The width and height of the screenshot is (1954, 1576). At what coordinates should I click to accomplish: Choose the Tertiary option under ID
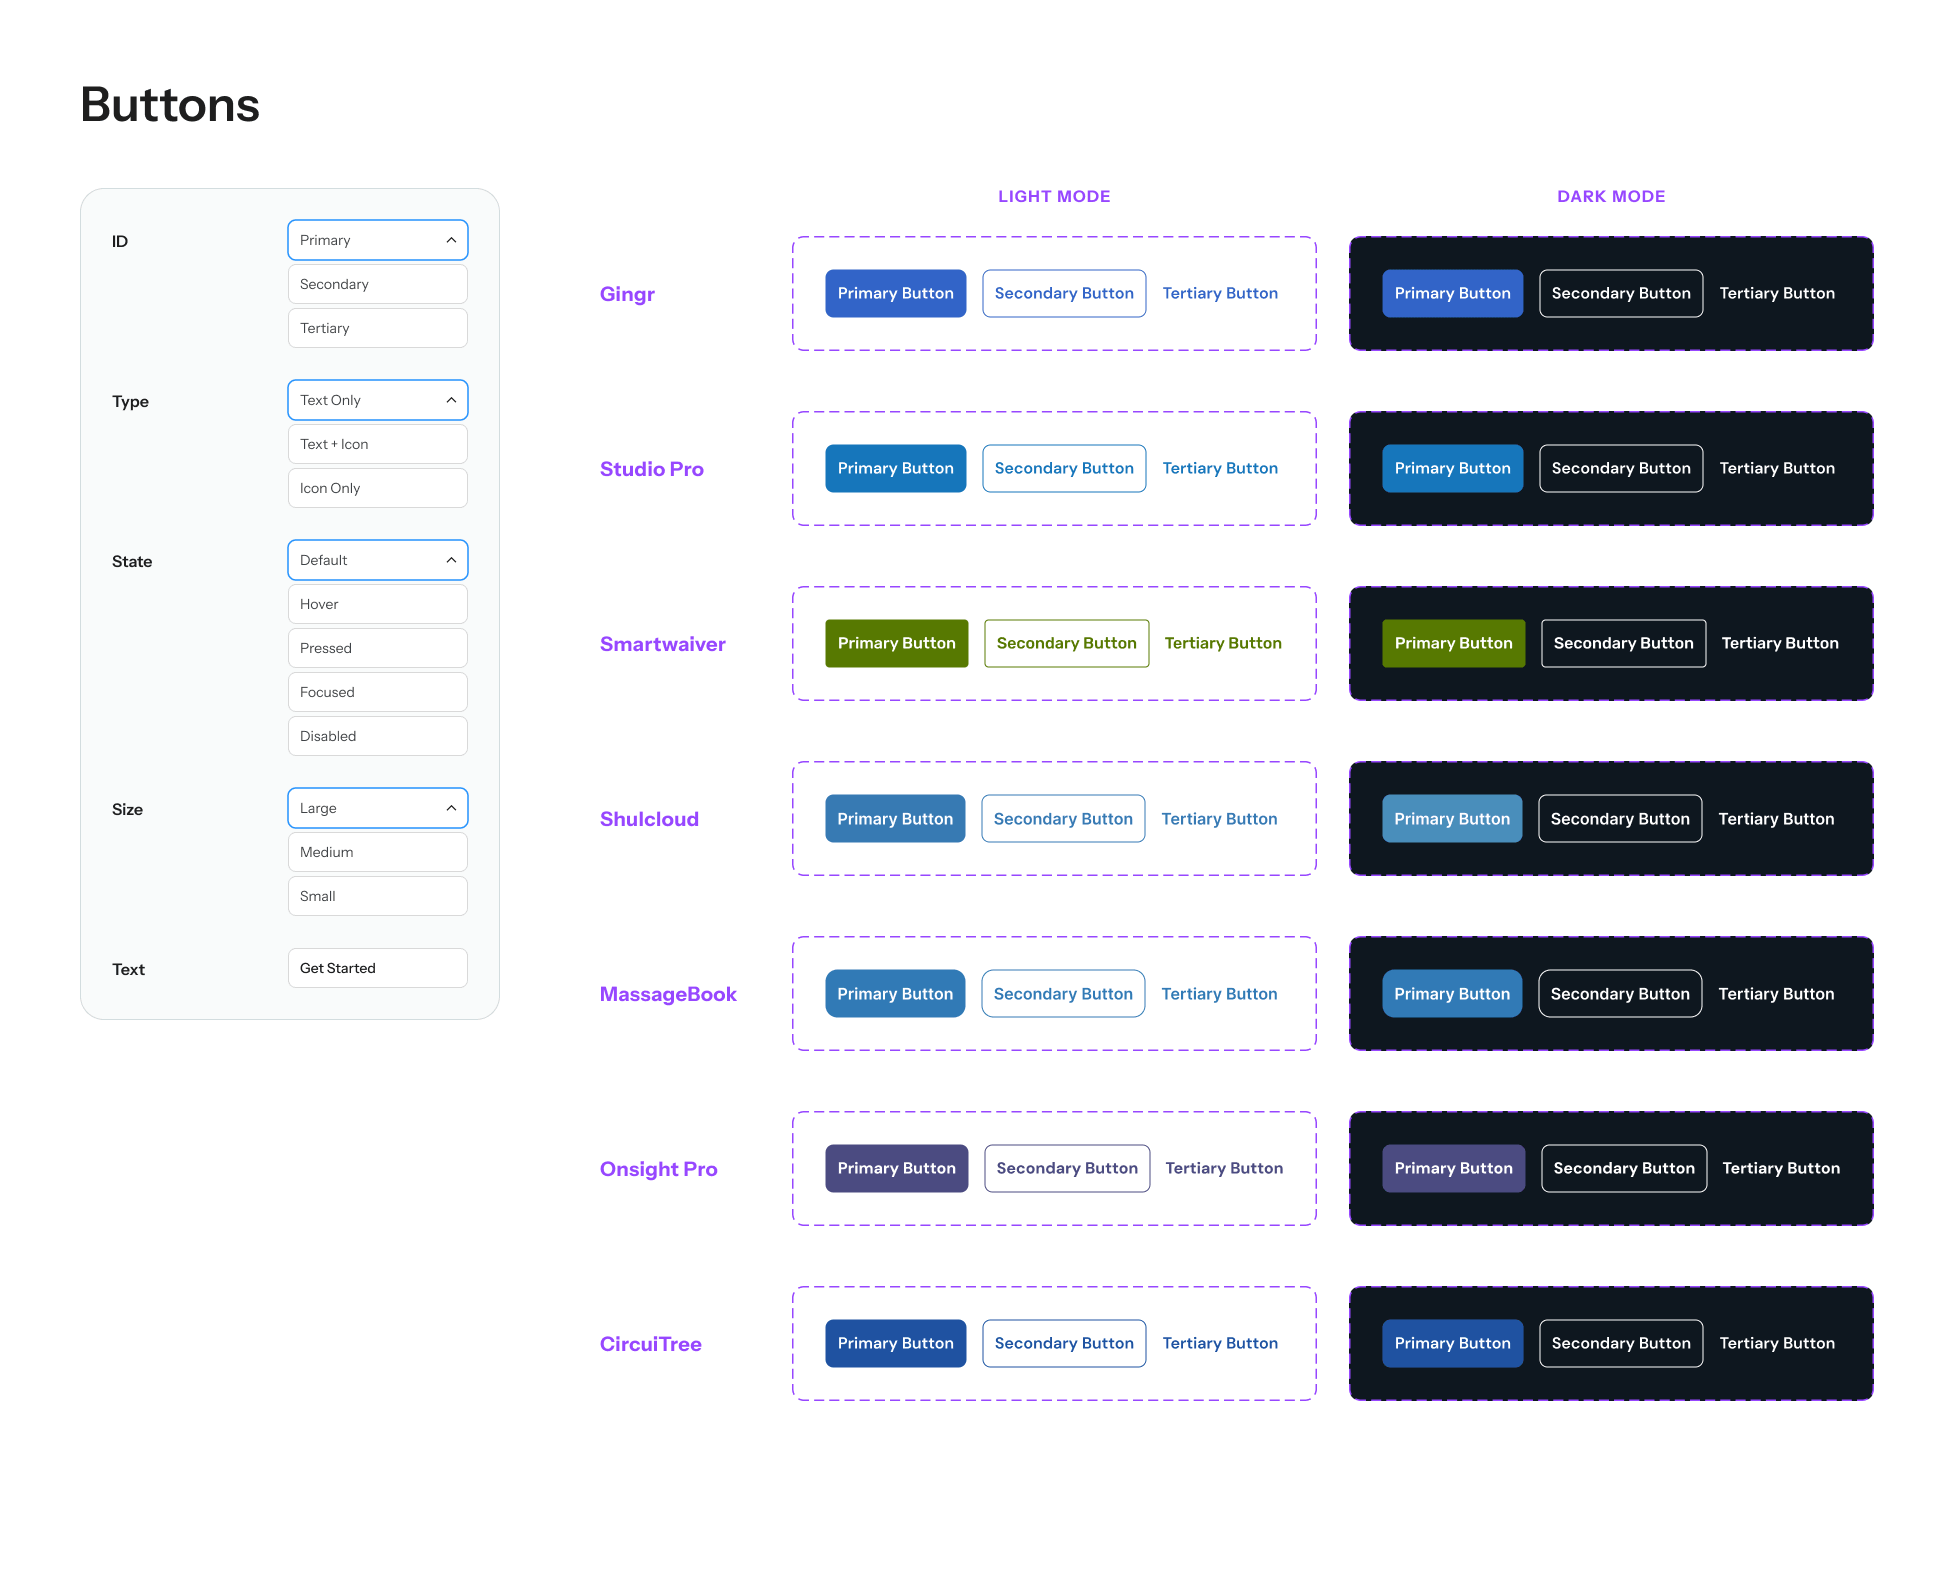(378, 328)
